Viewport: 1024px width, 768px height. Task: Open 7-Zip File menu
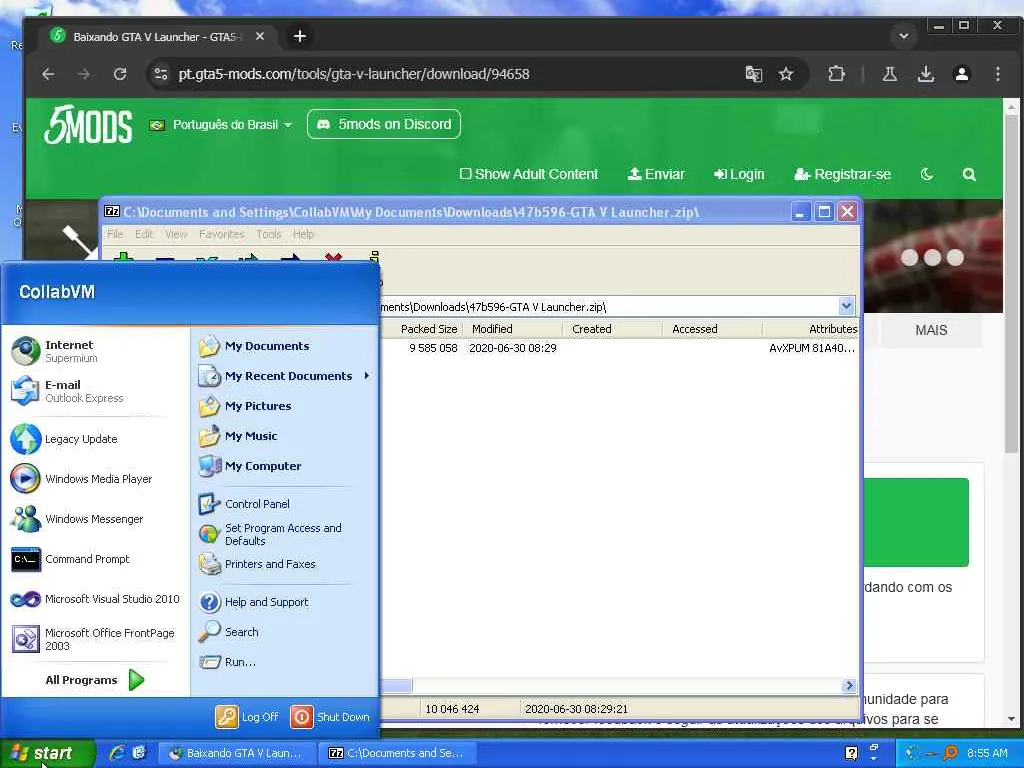[x=115, y=234]
